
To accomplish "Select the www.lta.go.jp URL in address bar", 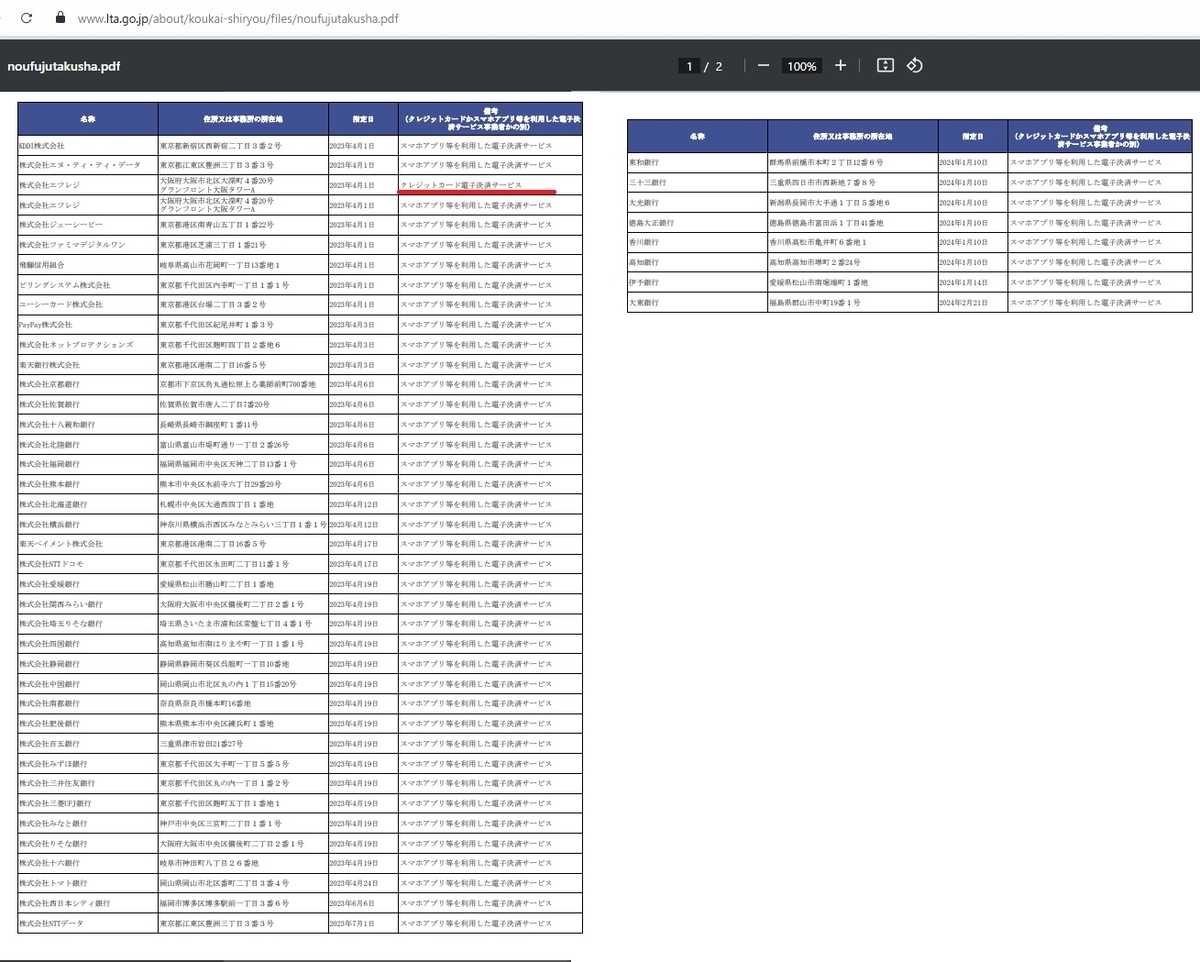I will coord(238,19).
